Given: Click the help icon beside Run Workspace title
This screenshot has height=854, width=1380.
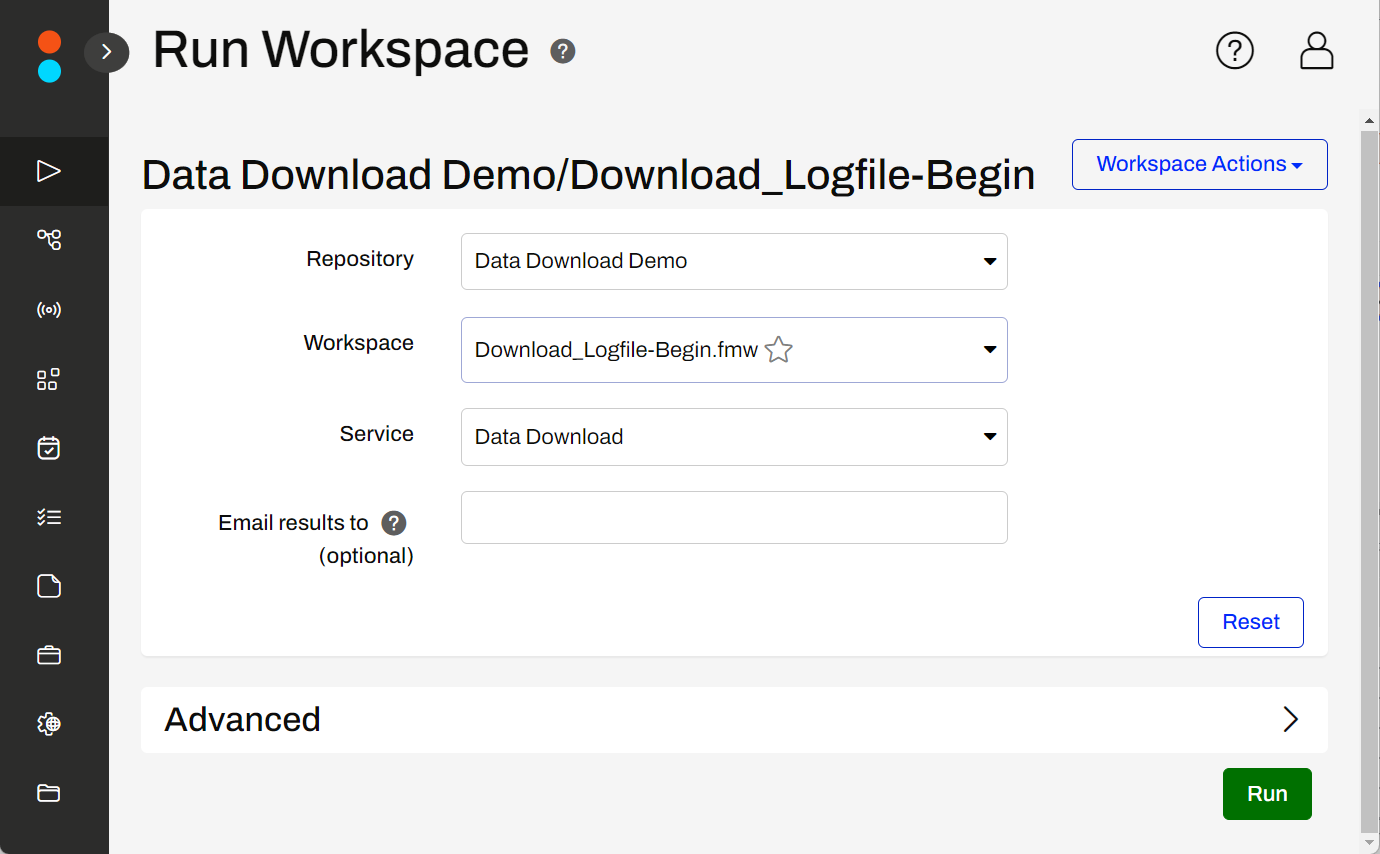Looking at the screenshot, I should coord(563,51).
